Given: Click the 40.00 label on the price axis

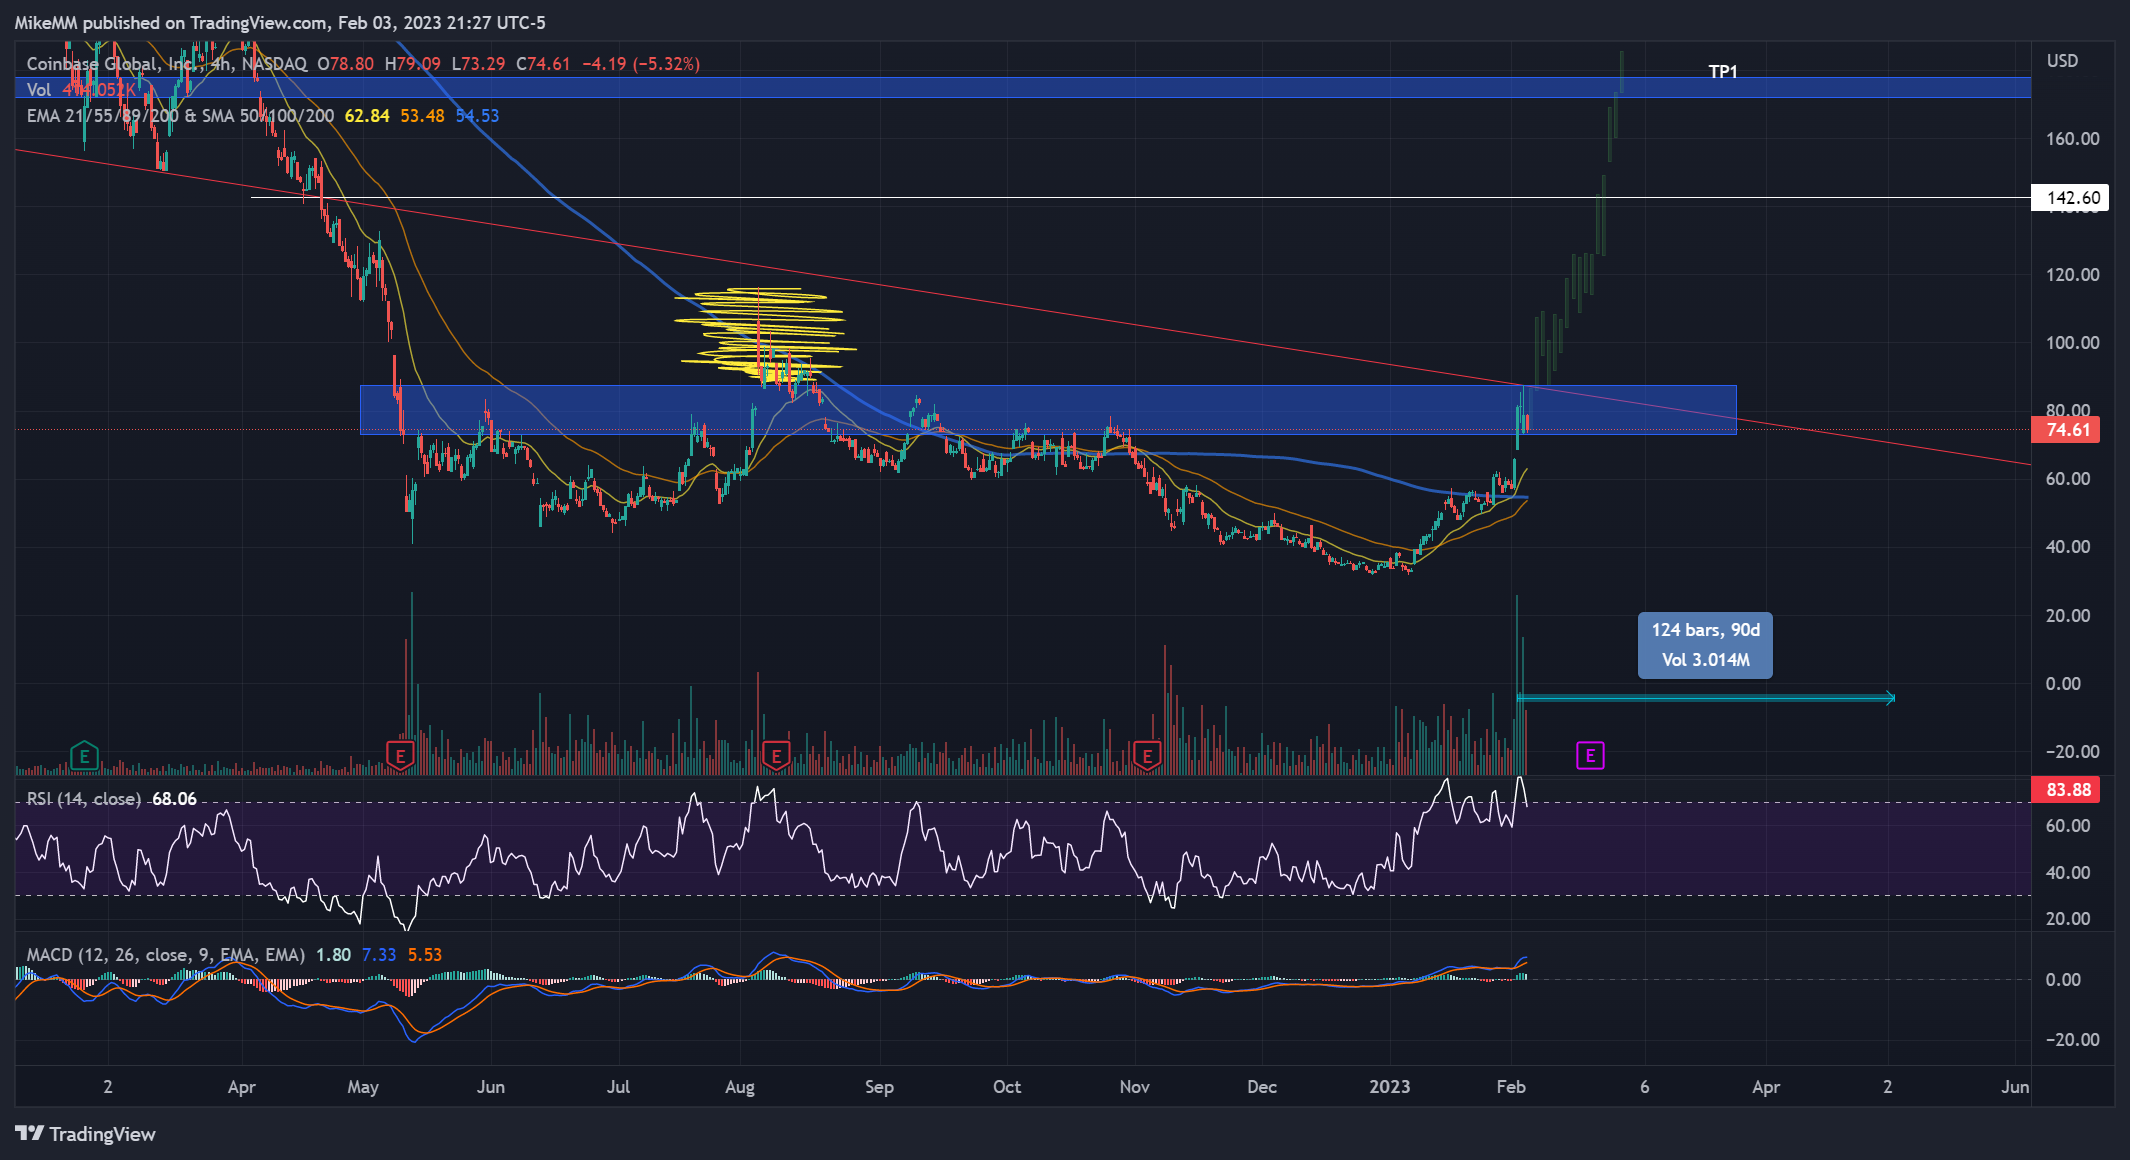Looking at the screenshot, I should [x=2068, y=547].
